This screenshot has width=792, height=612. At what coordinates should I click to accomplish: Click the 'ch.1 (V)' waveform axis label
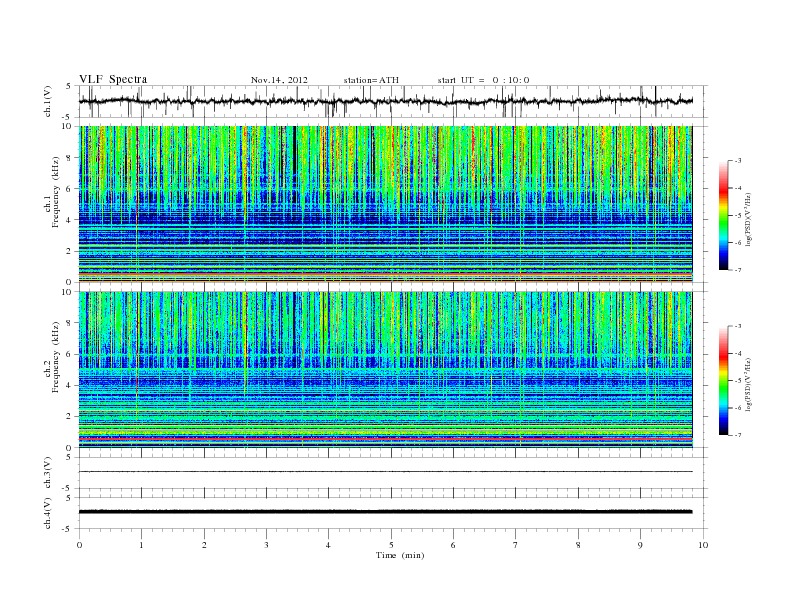pyautogui.click(x=48, y=101)
